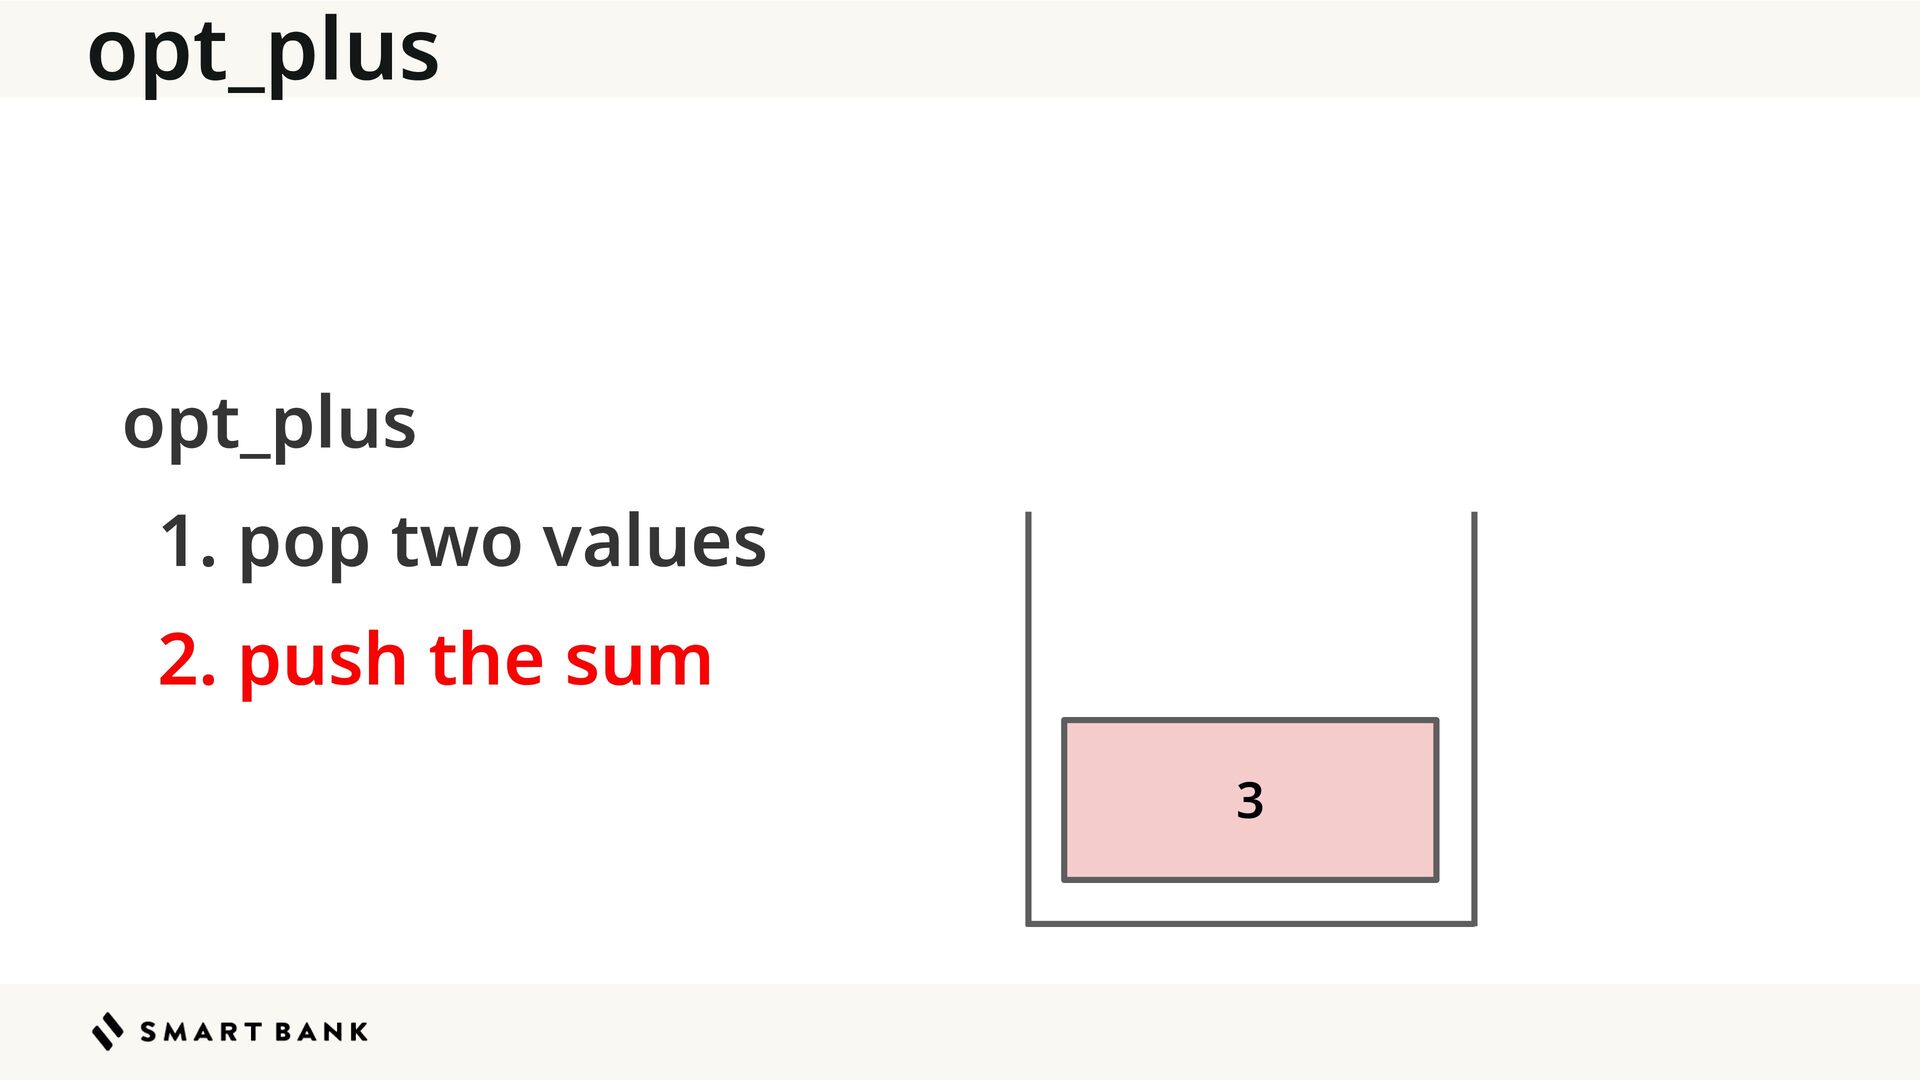Click the red "2. push the sum" line
This screenshot has height=1080, width=1920.
coord(435,661)
